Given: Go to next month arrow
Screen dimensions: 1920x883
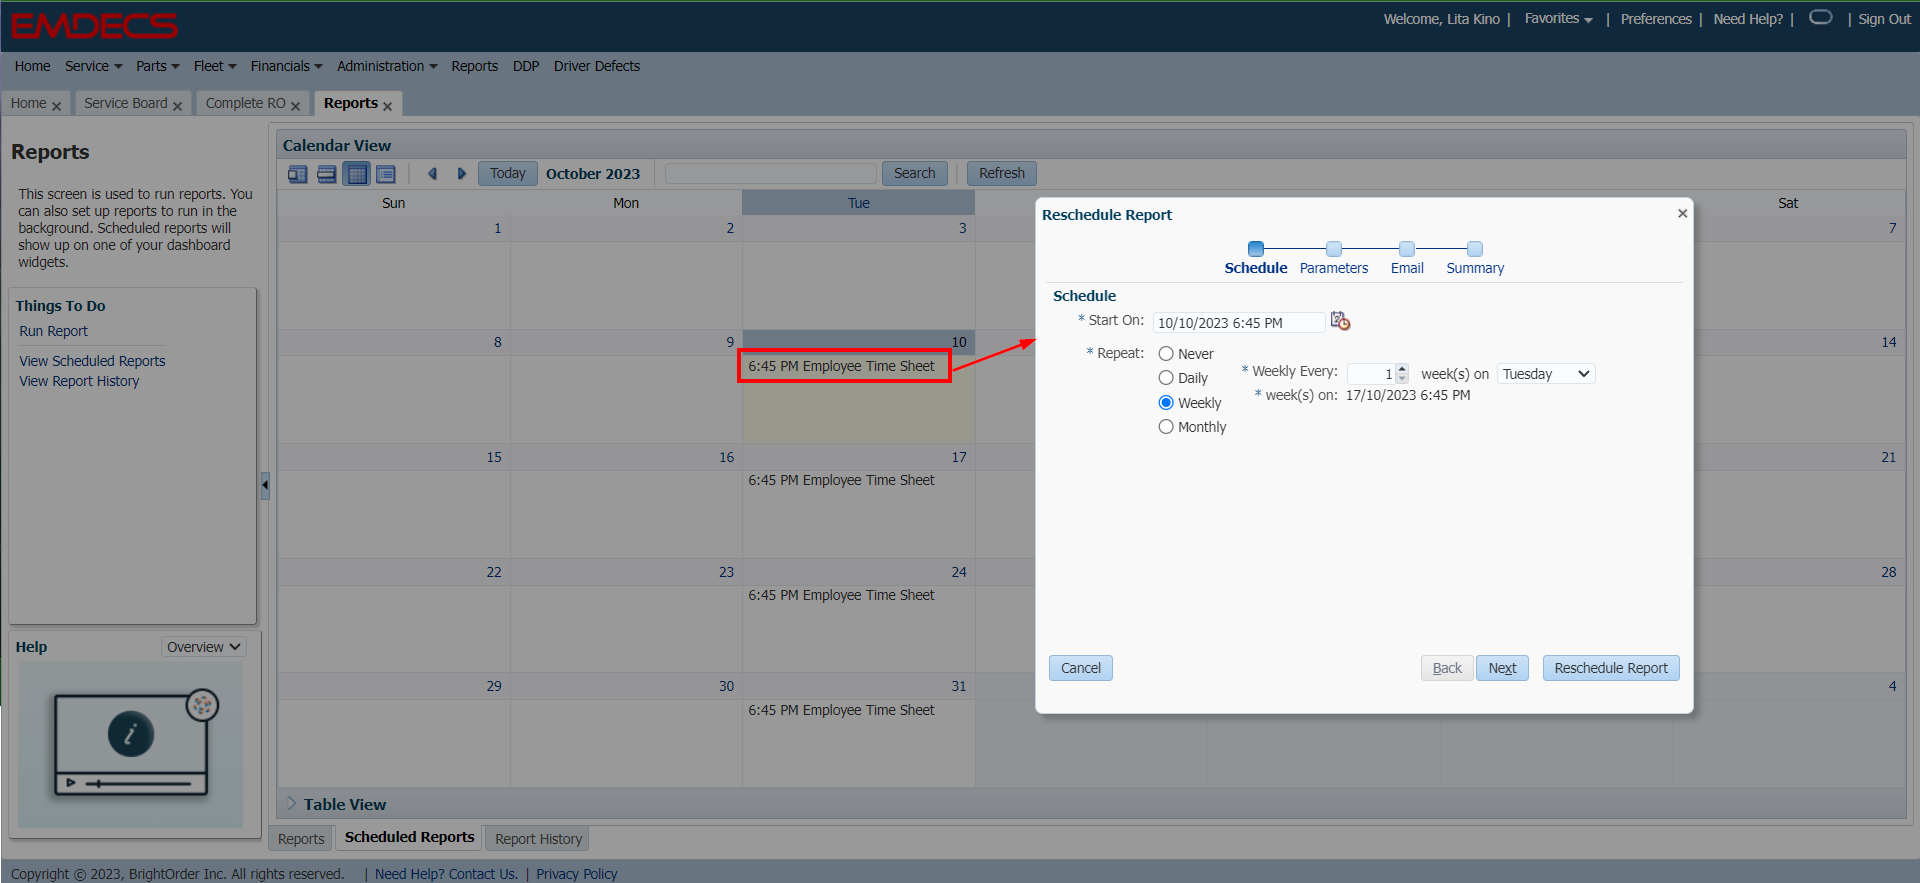Looking at the screenshot, I should [x=461, y=174].
